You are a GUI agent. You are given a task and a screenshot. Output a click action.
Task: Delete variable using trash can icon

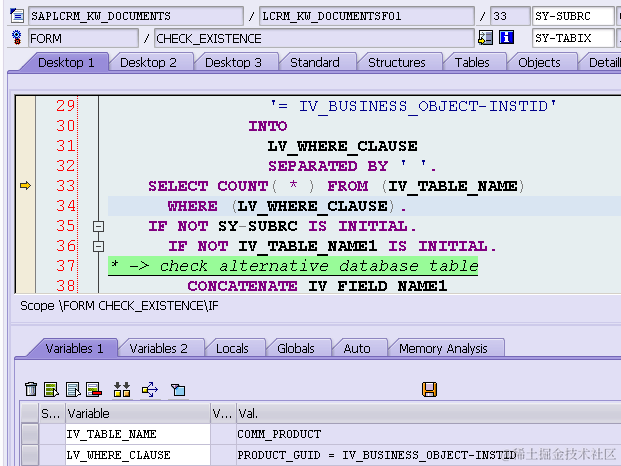click(30, 389)
